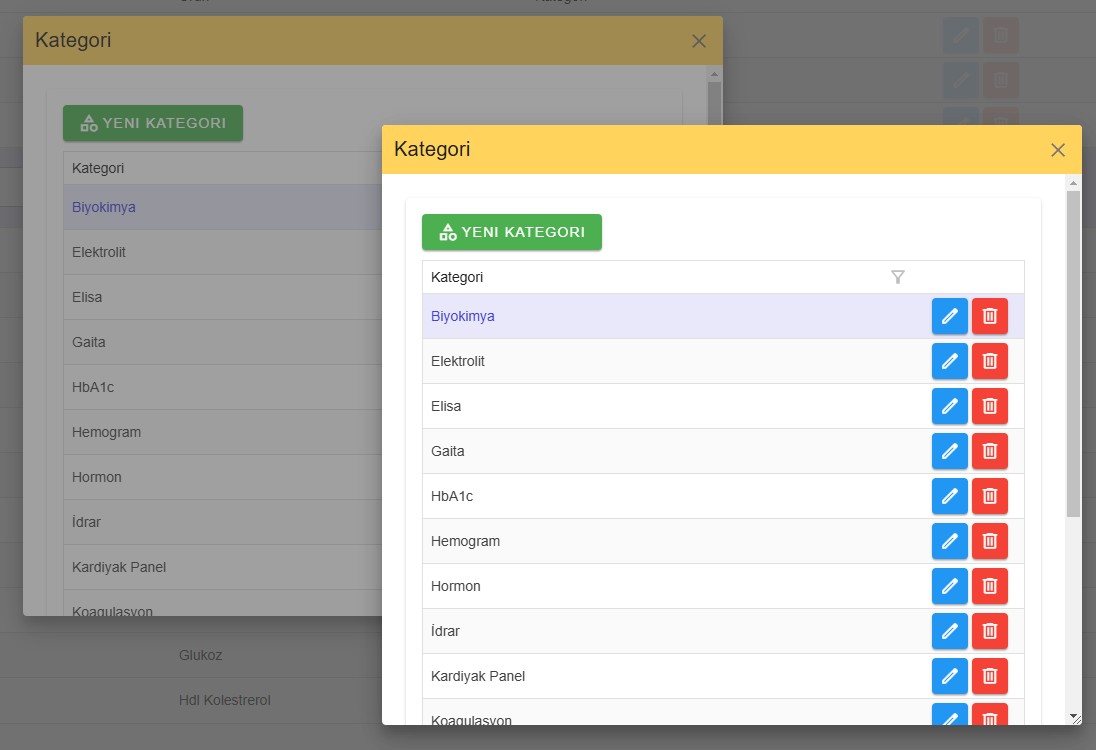Edit the Elektrolit category
Screen dimensions: 1096x750
[949, 361]
